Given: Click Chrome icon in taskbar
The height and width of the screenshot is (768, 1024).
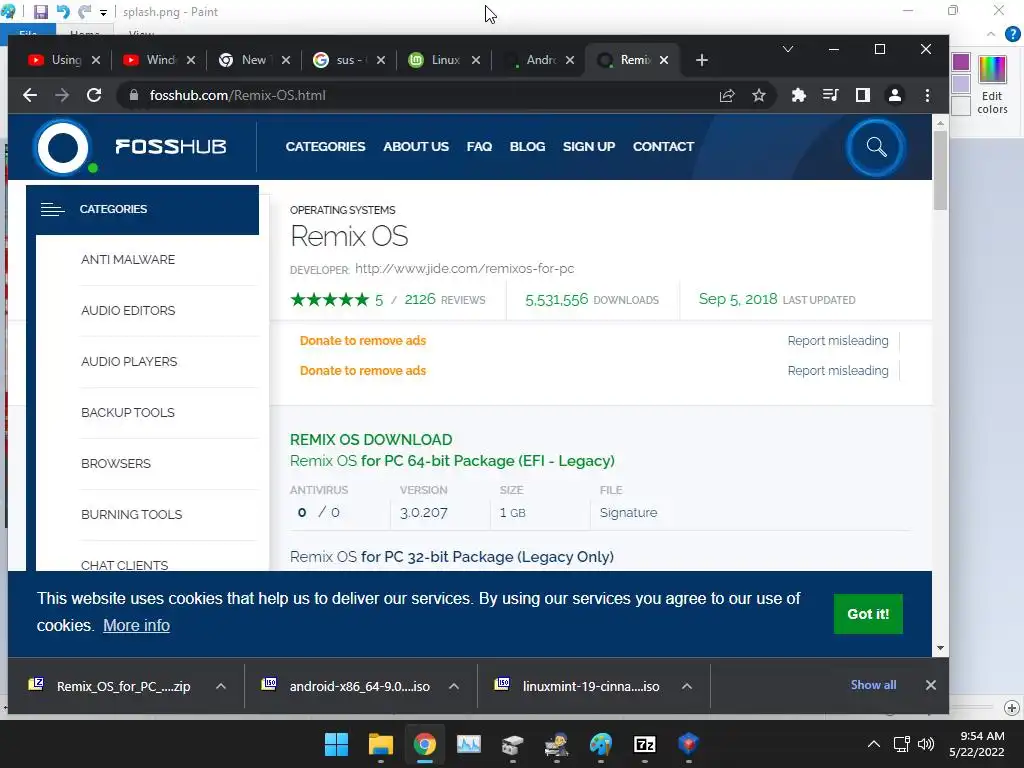Looking at the screenshot, I should coord(424,744).
